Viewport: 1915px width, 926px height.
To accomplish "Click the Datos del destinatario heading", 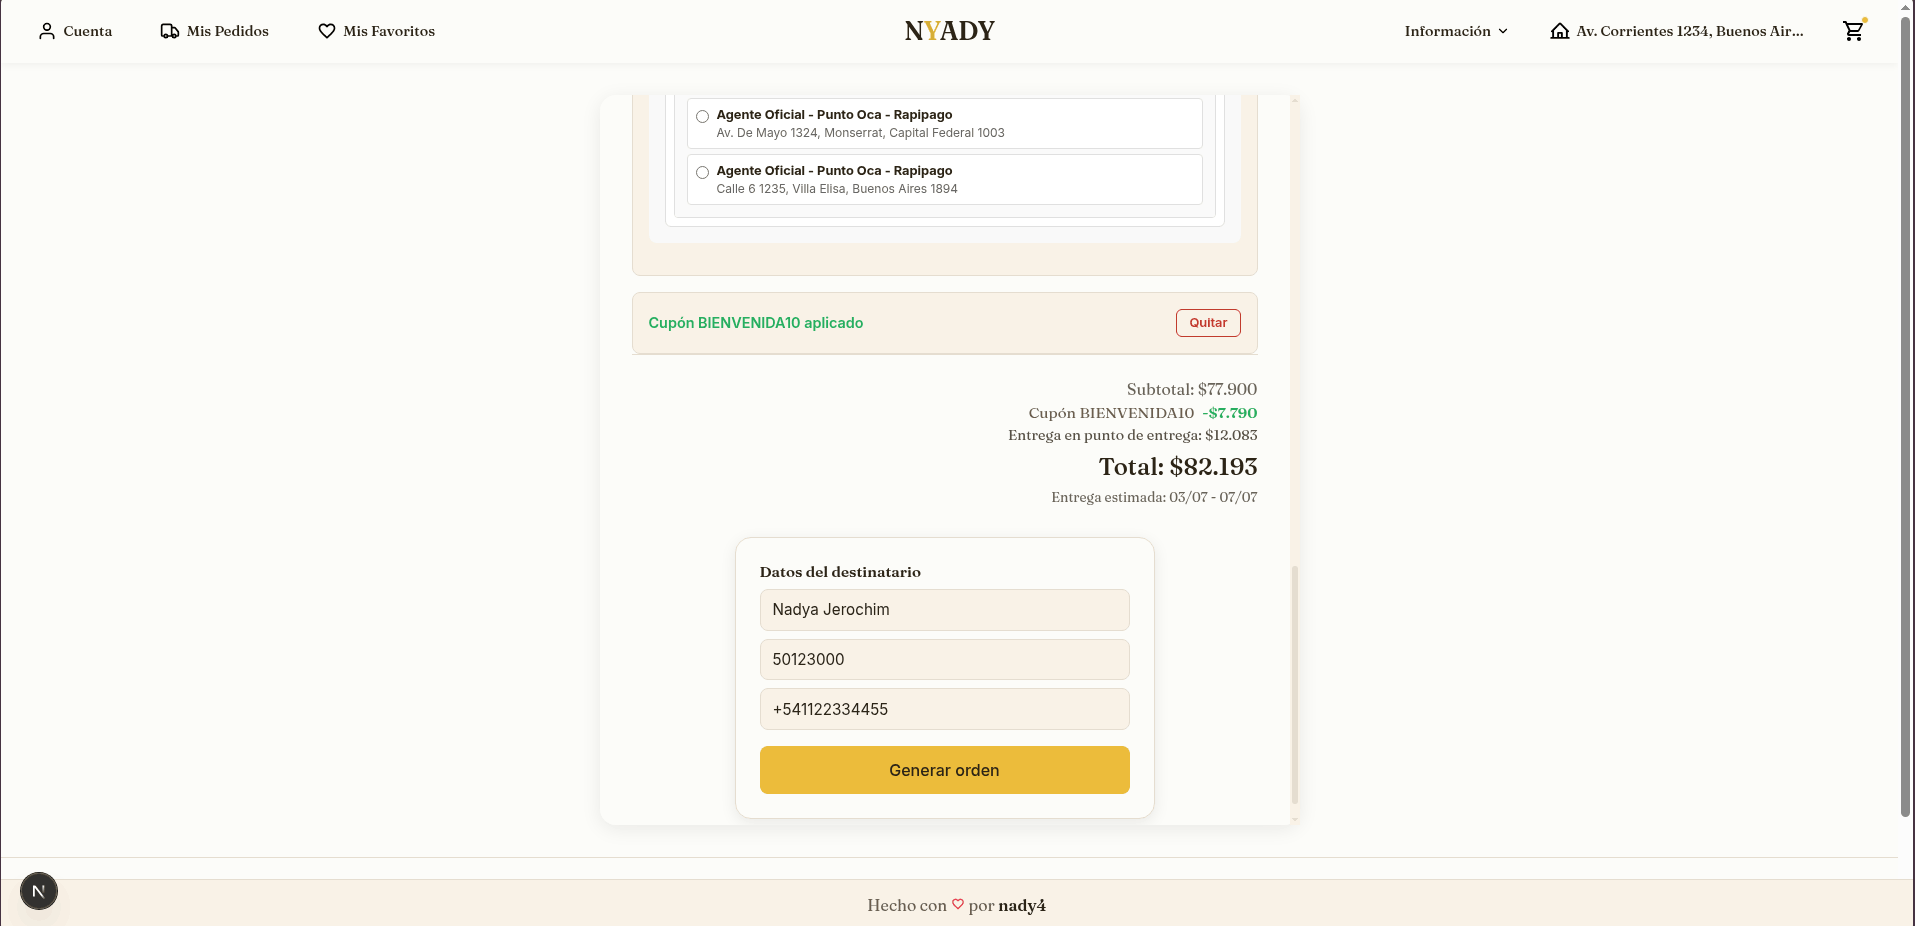I will point(840,572).
